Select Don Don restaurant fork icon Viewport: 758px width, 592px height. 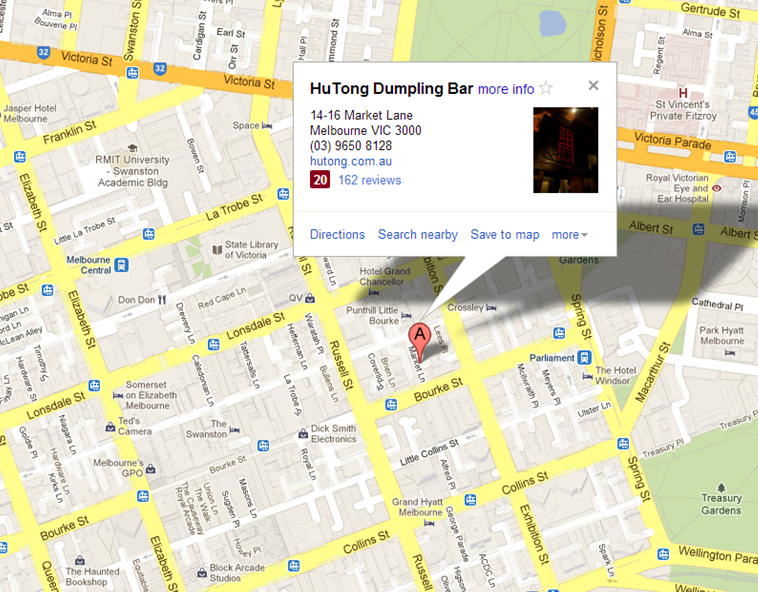[161, 300]
